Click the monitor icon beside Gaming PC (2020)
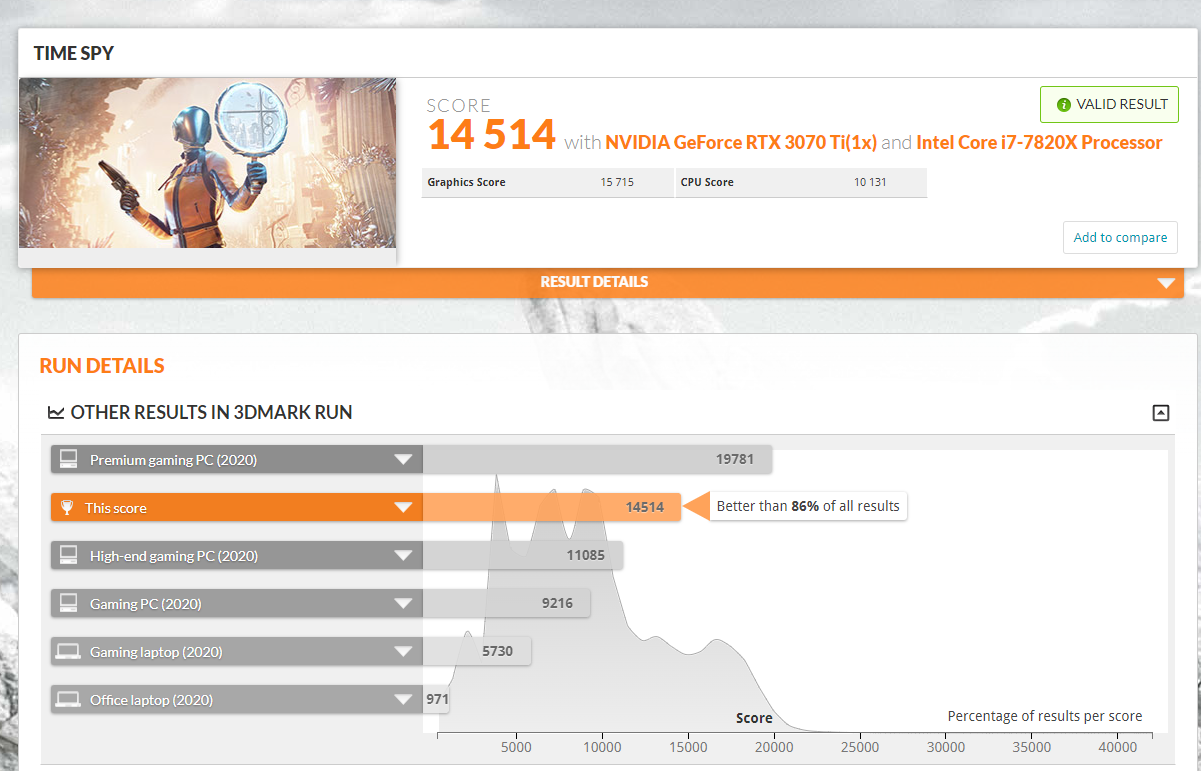 pyautogui.click(x=68, y=604)
